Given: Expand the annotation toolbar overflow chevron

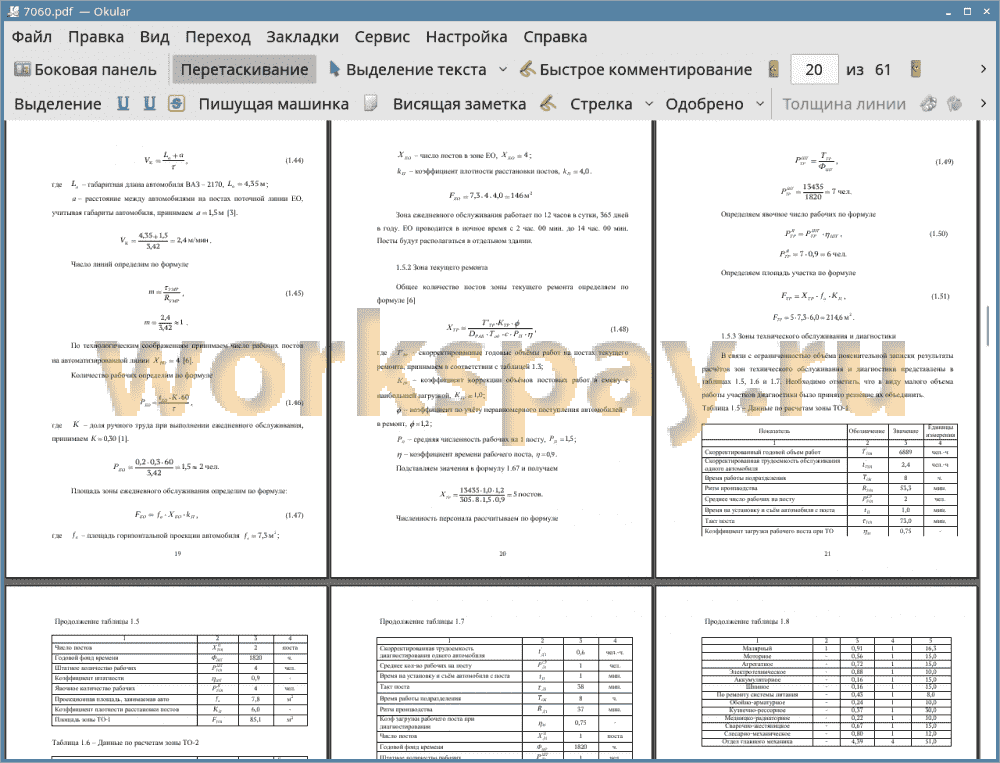Looking at the screenshot, I should 983,103.
